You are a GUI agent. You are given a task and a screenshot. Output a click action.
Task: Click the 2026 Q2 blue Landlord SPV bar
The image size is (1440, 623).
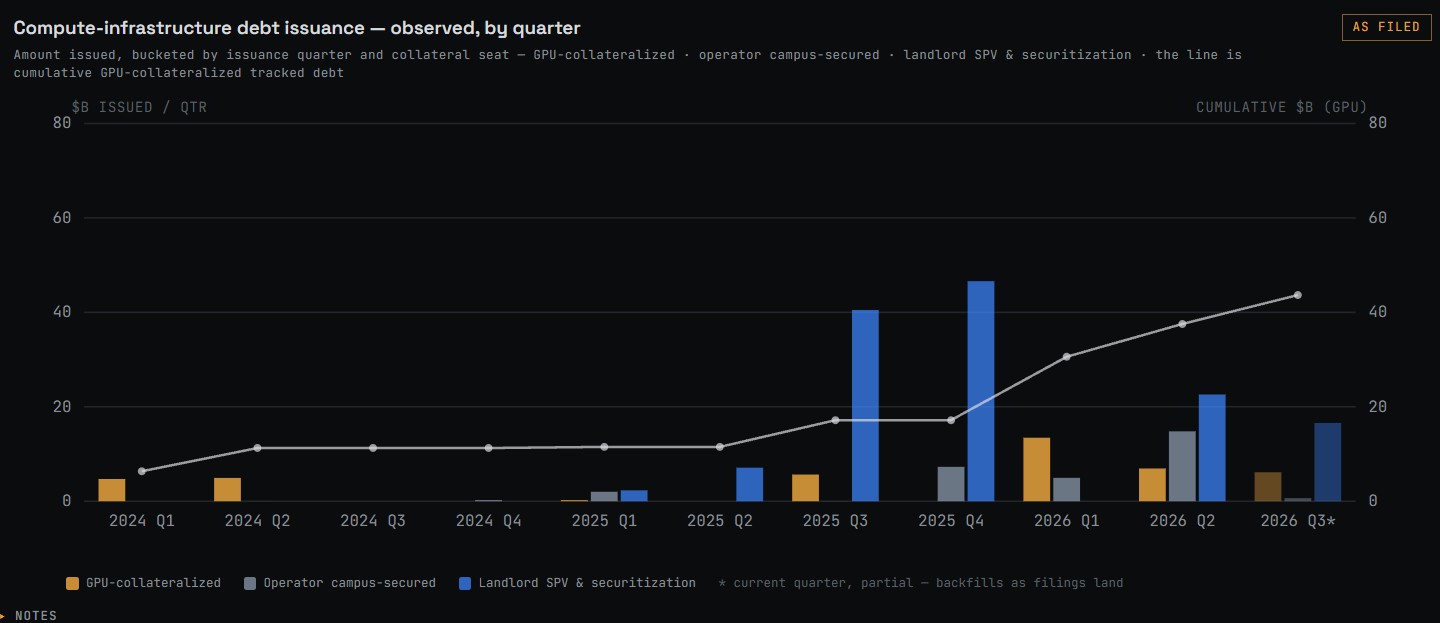coord(1212,448)
